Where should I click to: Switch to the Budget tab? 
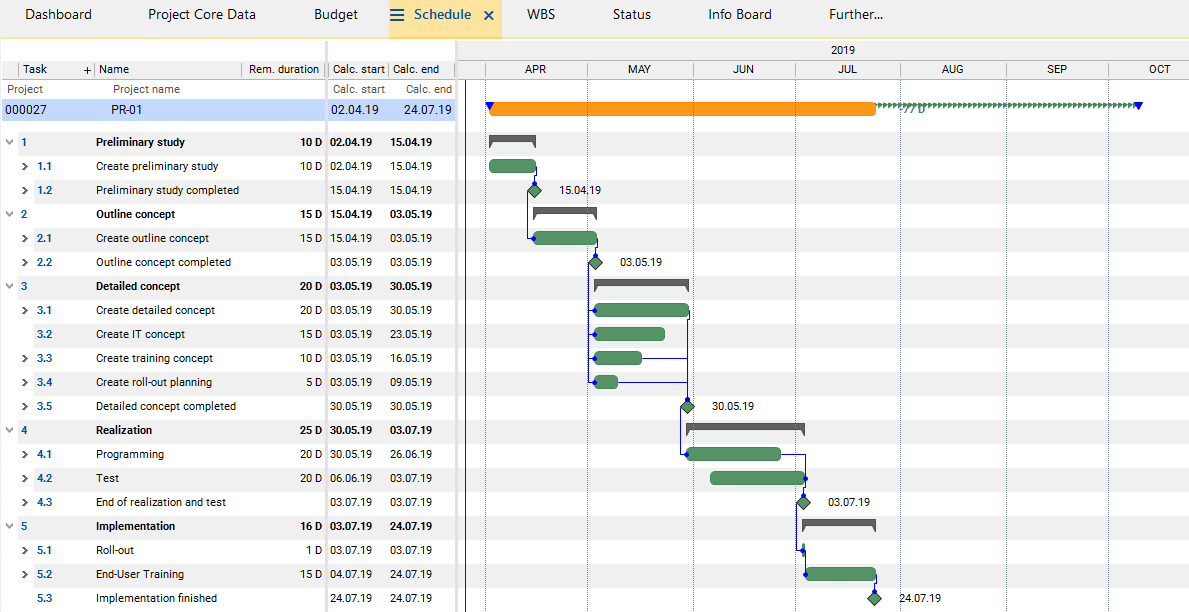[335, 15]
